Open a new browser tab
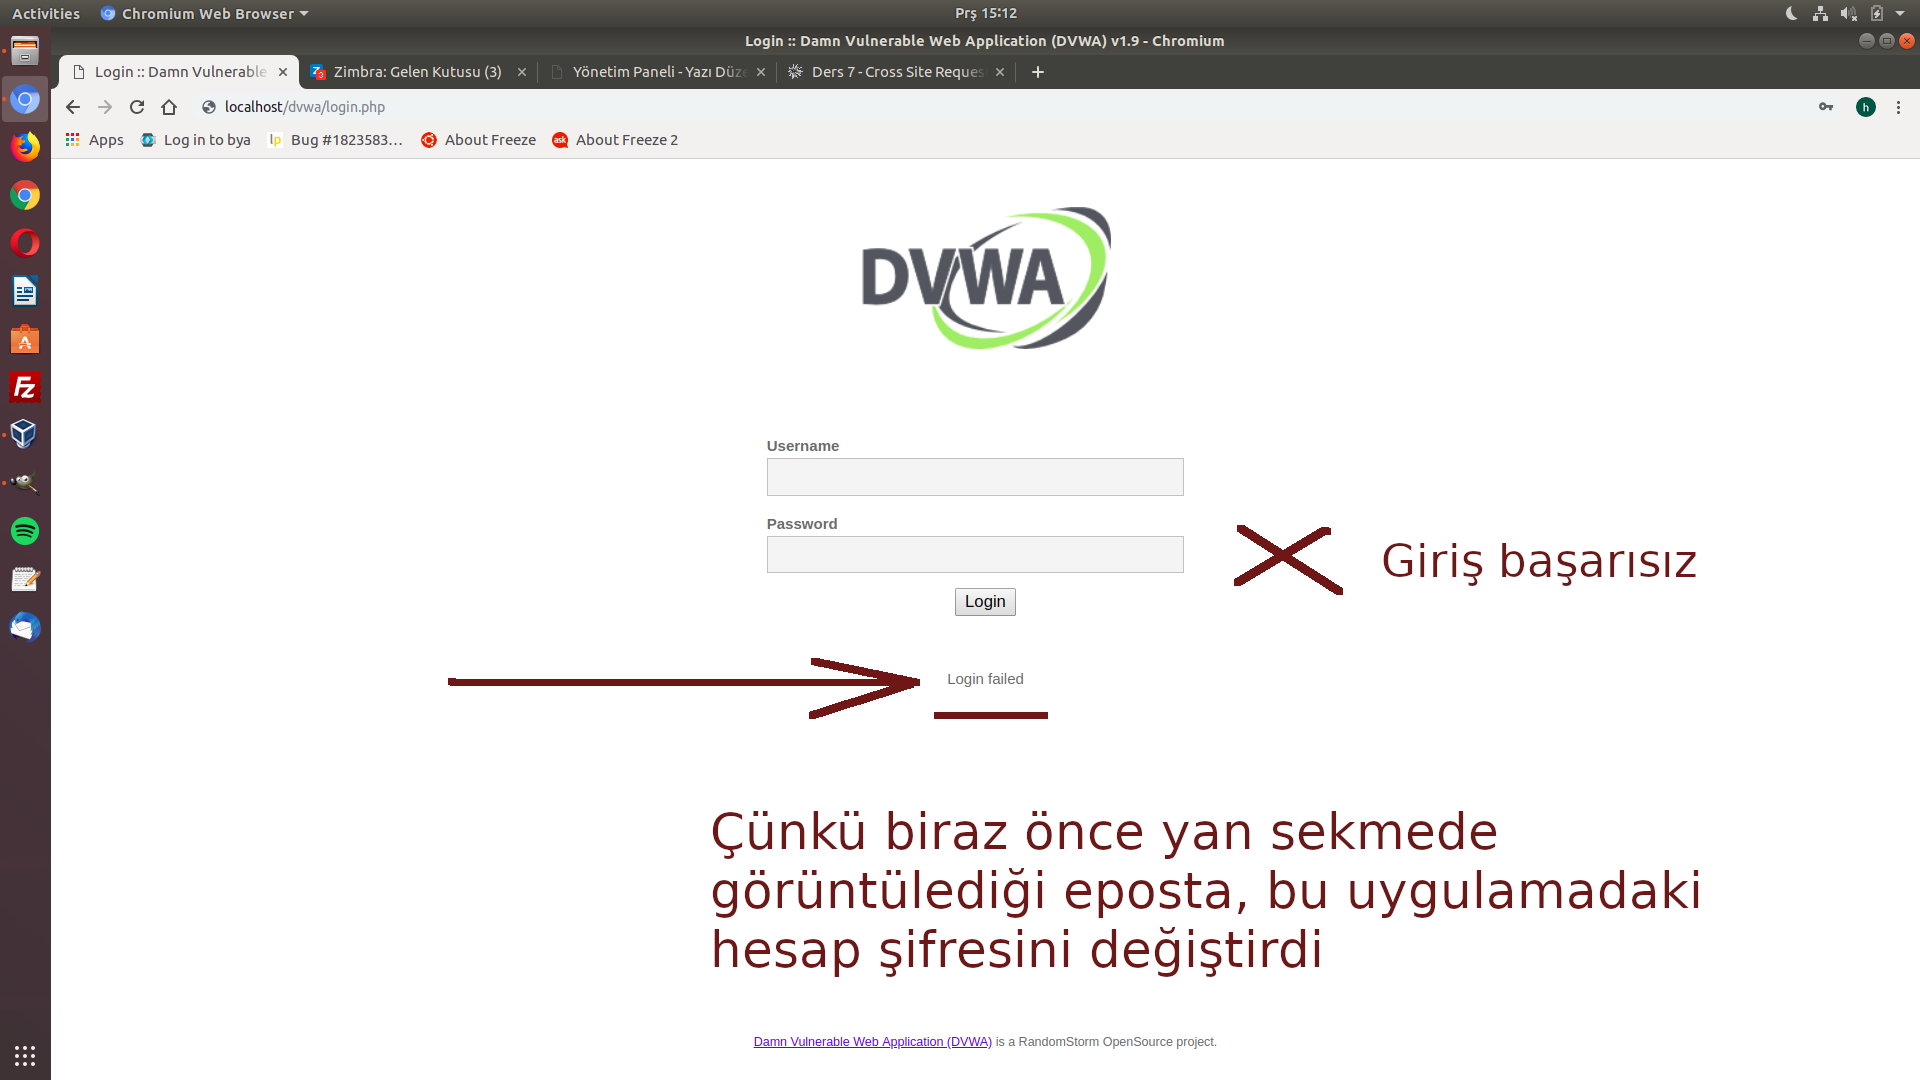The width and height of the screenshot is (1920, 1080). tap(1038, 72)
